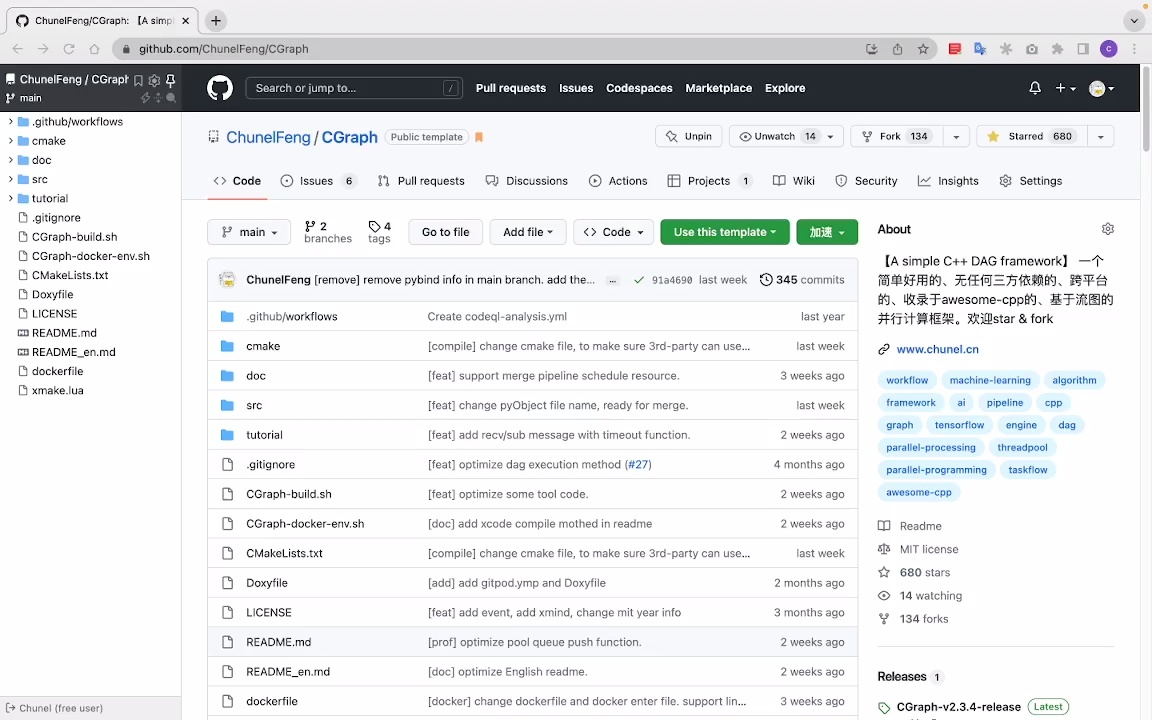The image size is (1152, 720).
Task: Click the Google Translate extension icon
Action: [980, 49]
